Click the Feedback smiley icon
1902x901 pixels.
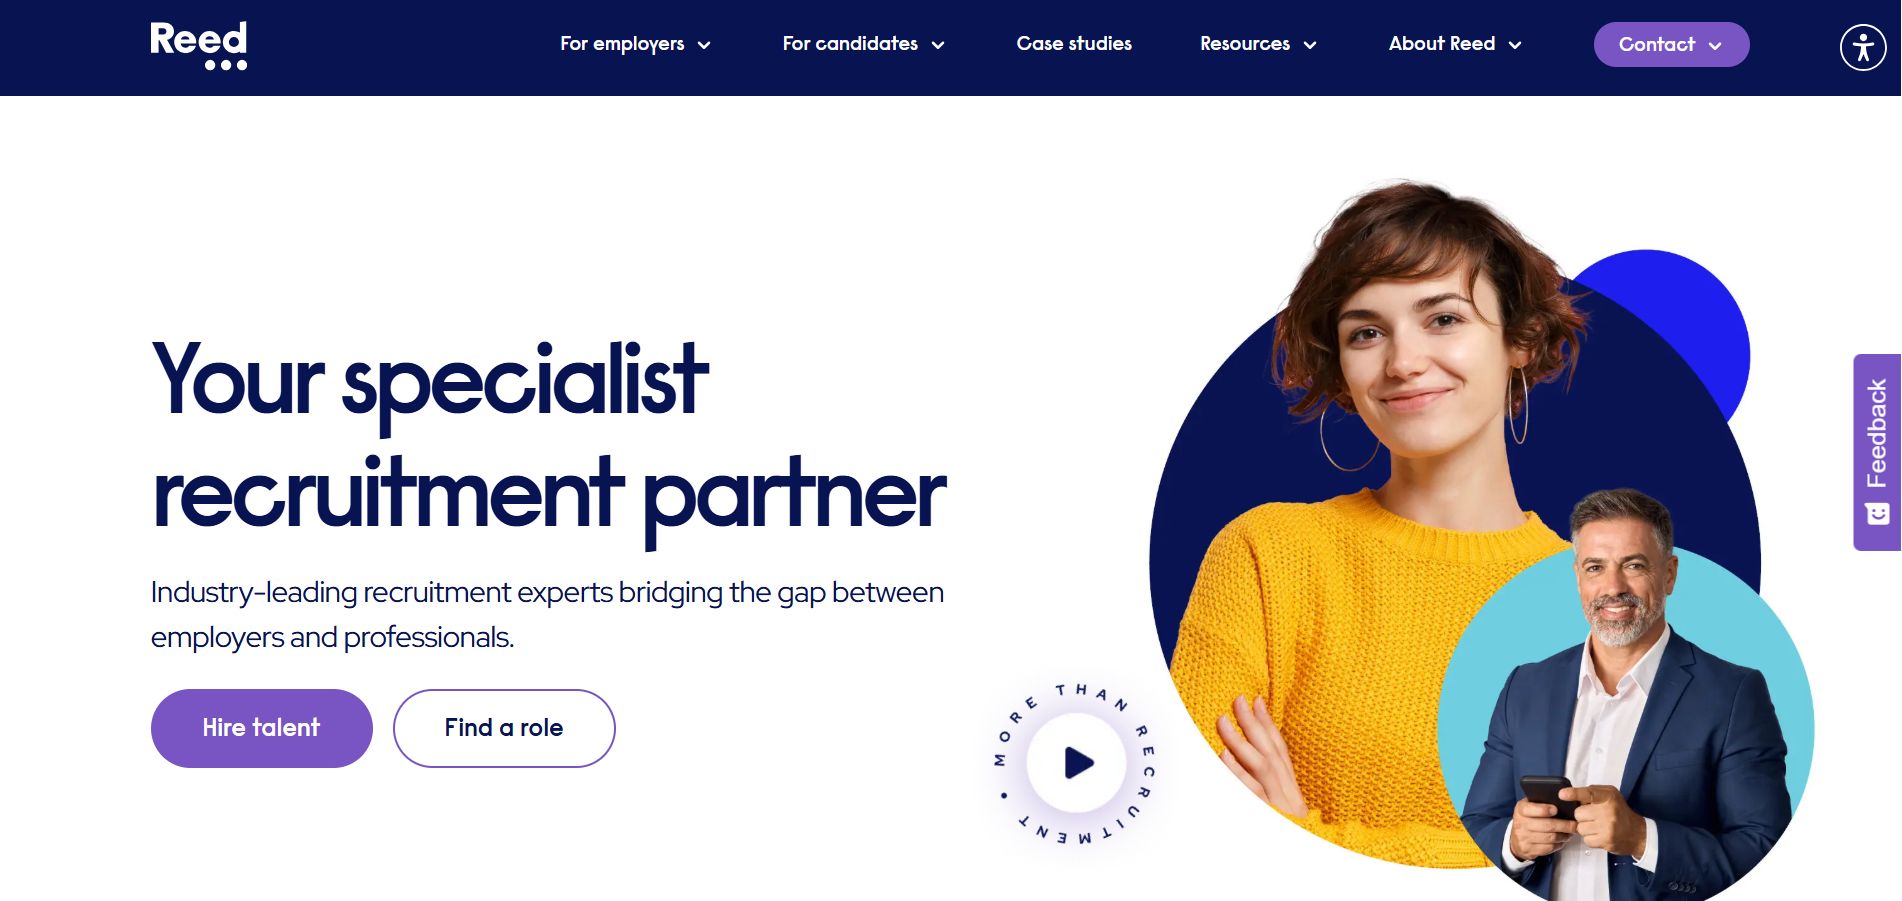1878,514
